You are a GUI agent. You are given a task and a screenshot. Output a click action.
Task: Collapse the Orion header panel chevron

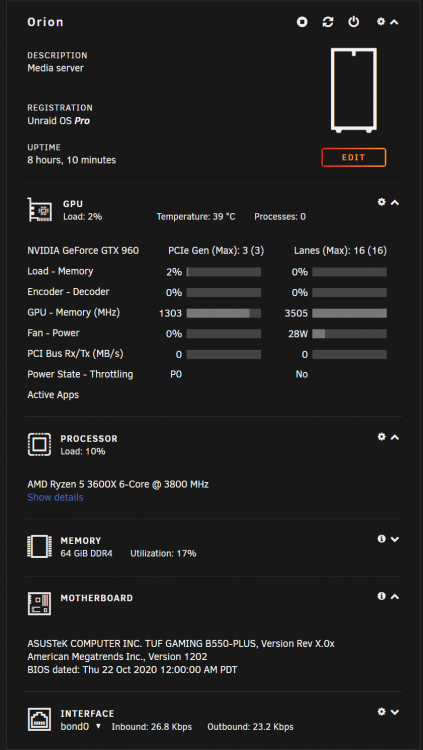click(394, 22)
